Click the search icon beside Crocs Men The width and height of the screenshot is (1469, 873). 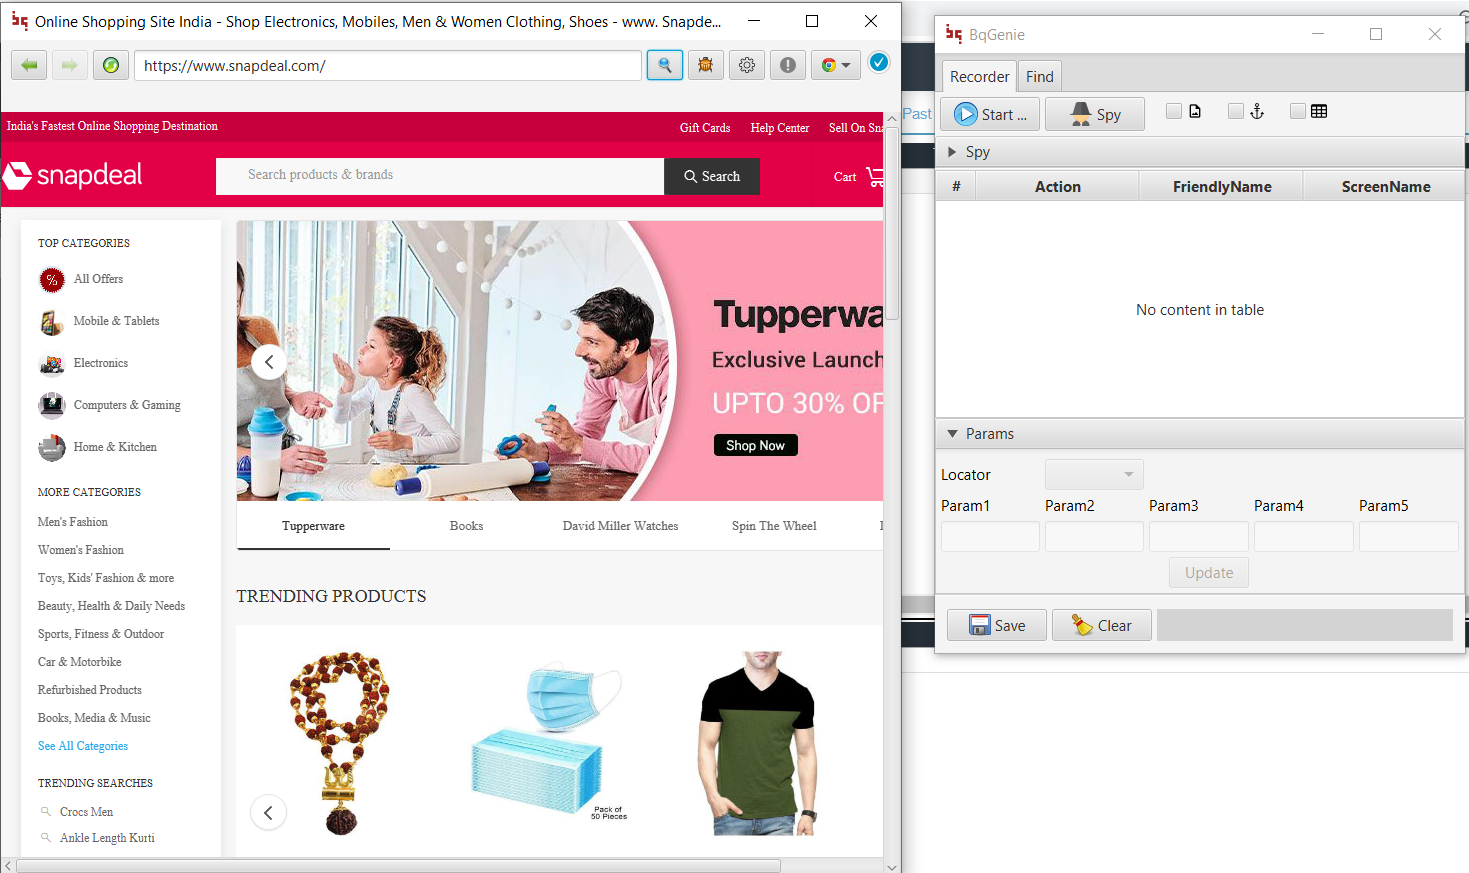tap(45, 811)
